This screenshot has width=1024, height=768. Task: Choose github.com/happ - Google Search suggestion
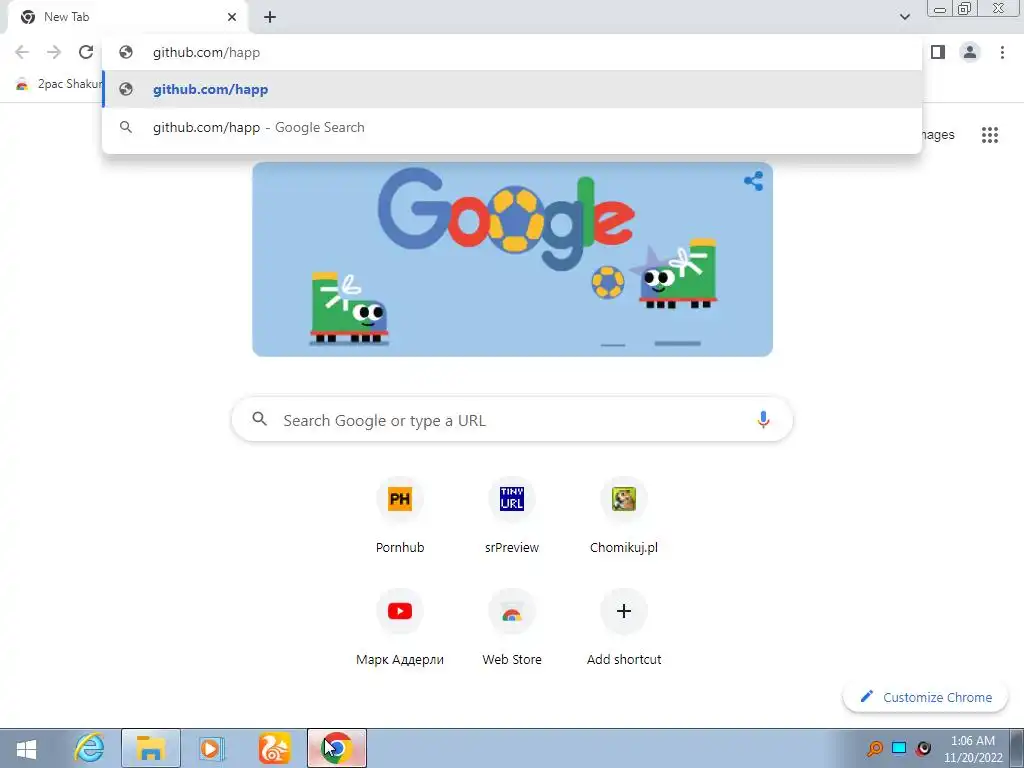(x=512, y=127)
